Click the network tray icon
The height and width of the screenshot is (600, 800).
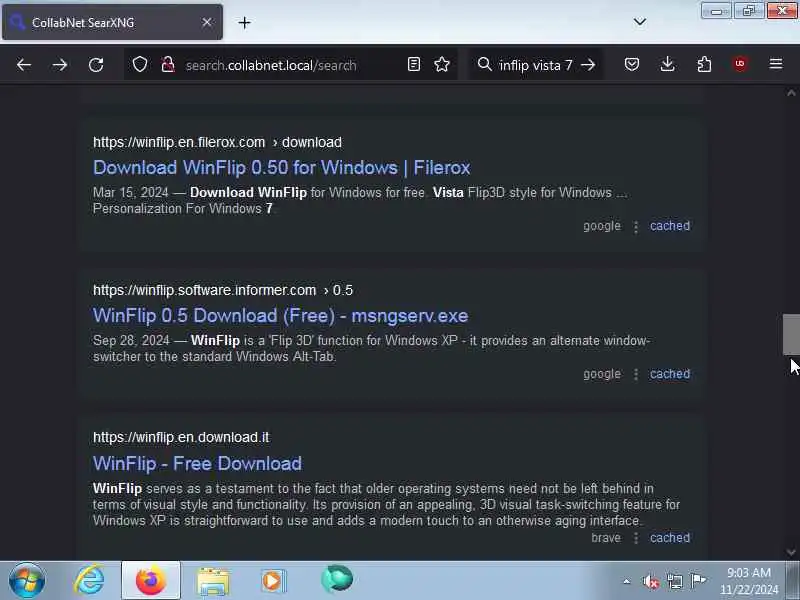[x=674, y=581]
